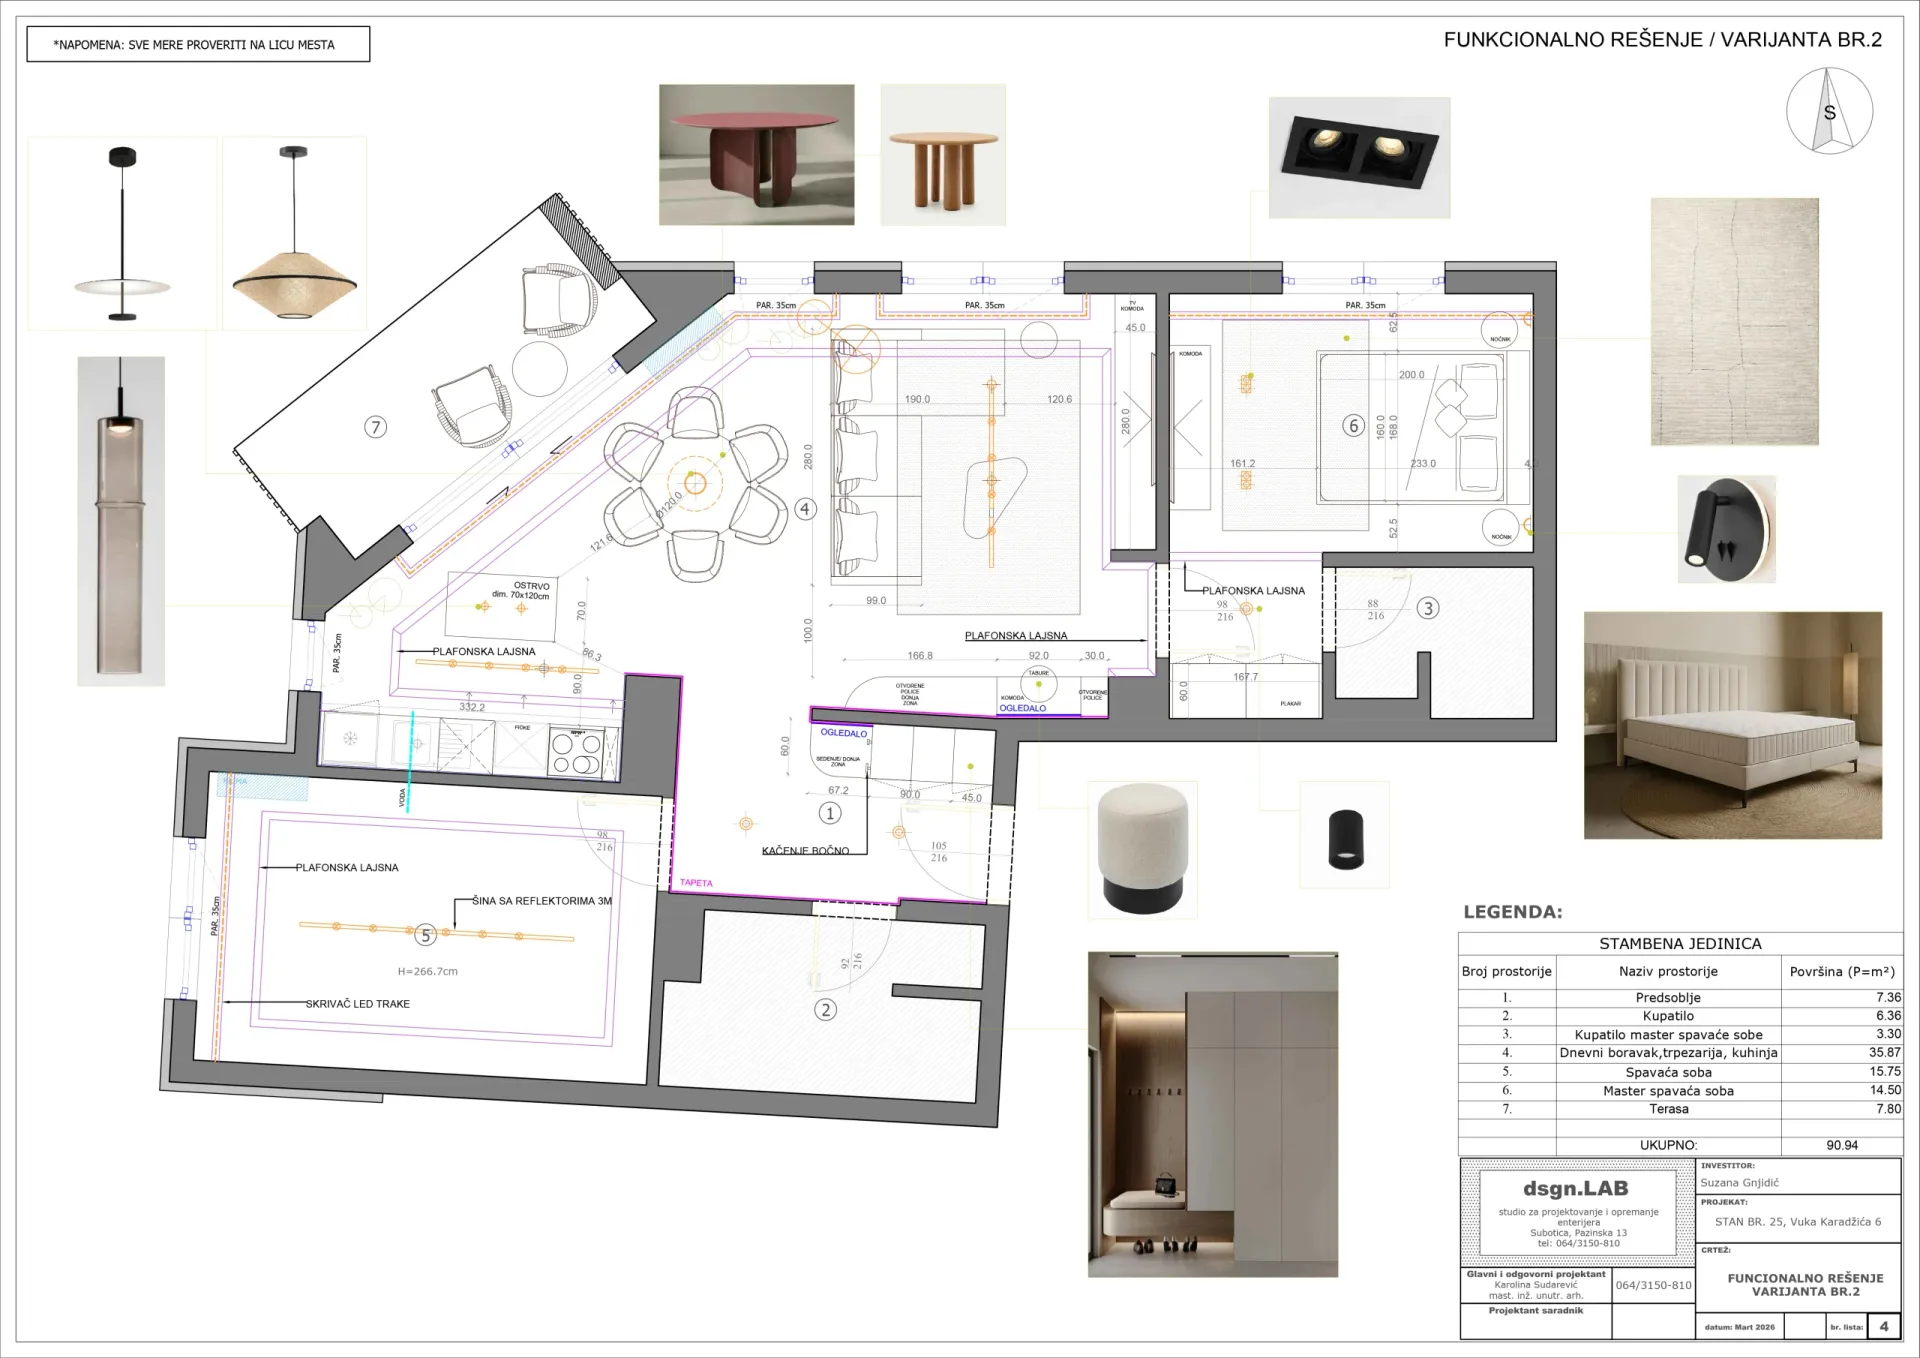Image resolution: width=1920 pixels, height=1358 pixels.
Task: Select room marker 5 in the bedroom
Action: point(426,936)
